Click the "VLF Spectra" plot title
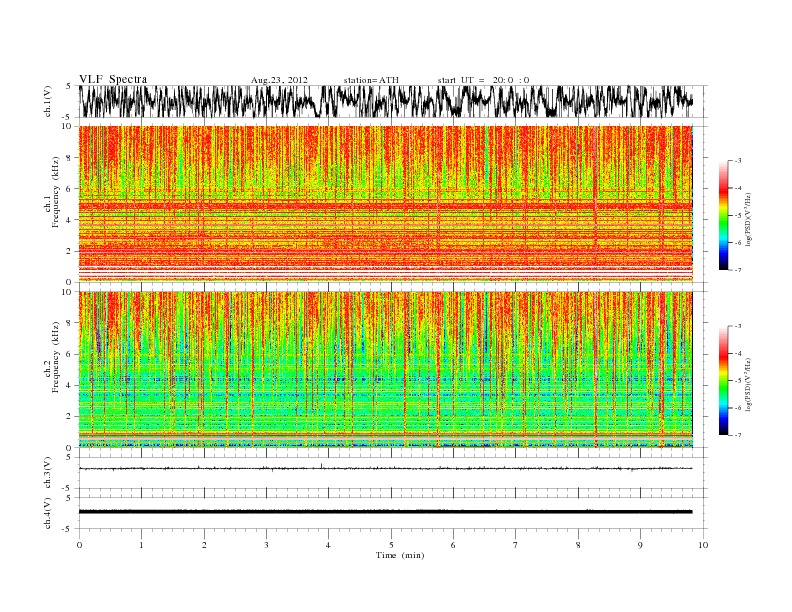 [x=113, y=79]
